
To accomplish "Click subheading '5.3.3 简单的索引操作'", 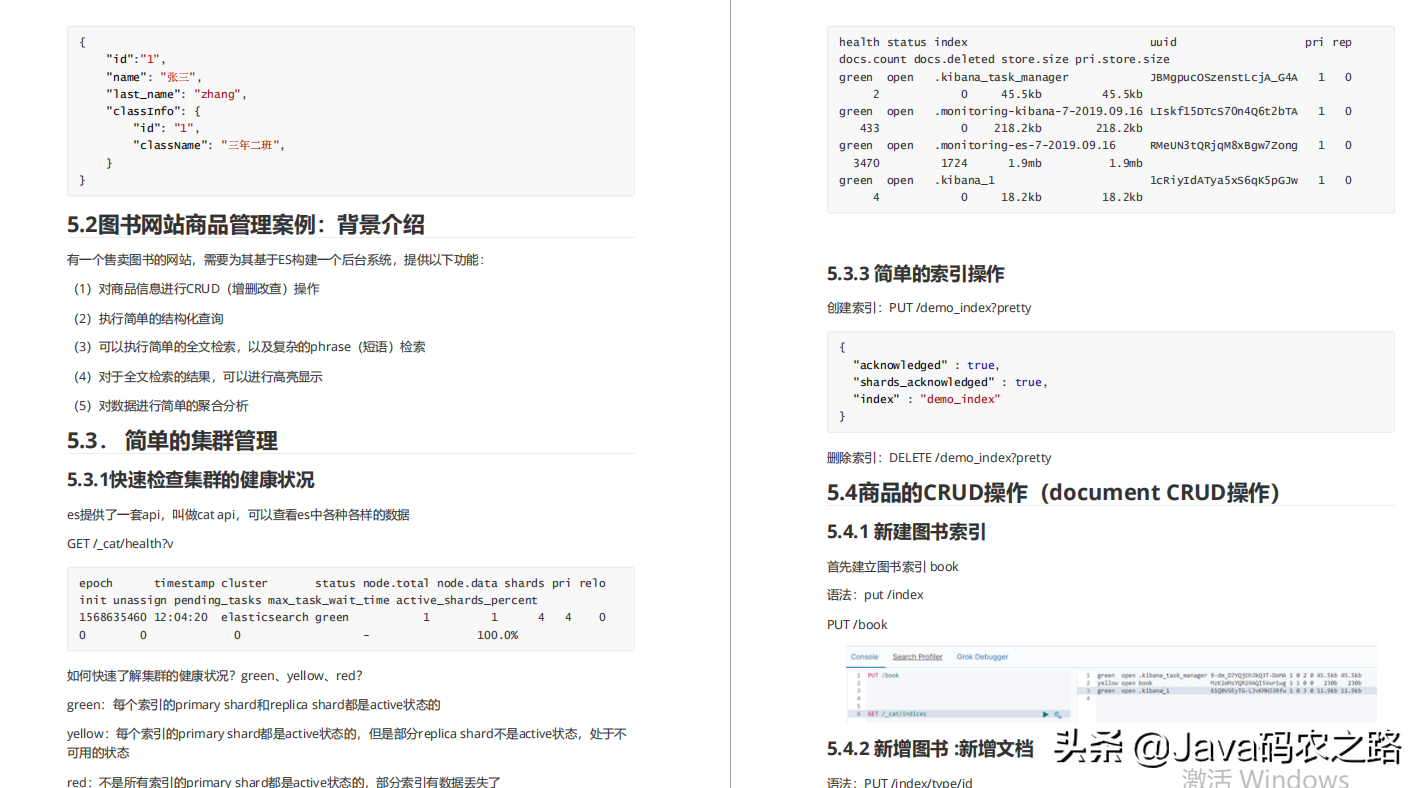I will tap(916, 274).
